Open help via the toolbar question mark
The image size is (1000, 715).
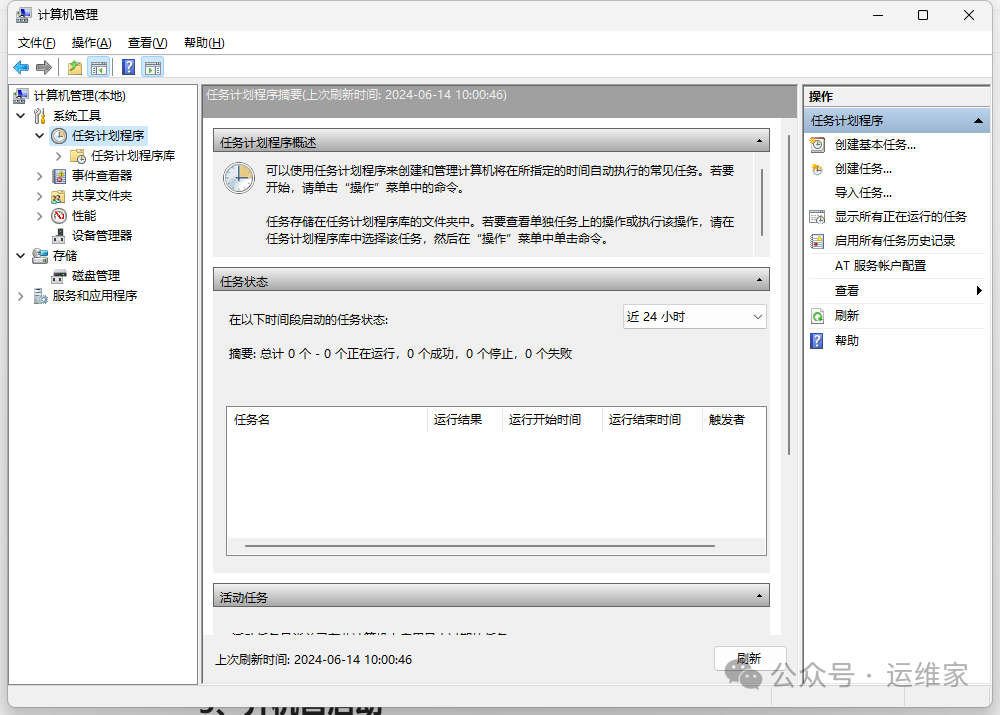(x=128, y=68)
